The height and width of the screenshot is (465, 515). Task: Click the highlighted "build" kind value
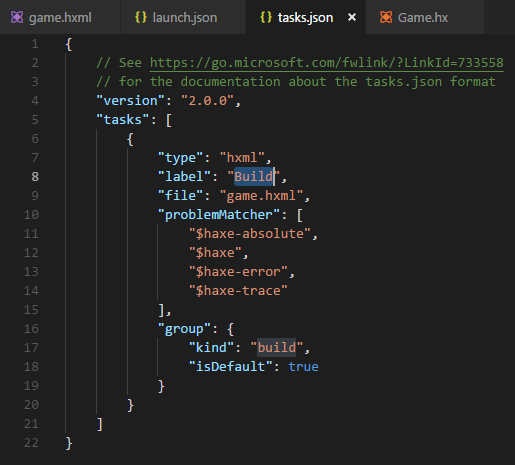coord(277,348)
